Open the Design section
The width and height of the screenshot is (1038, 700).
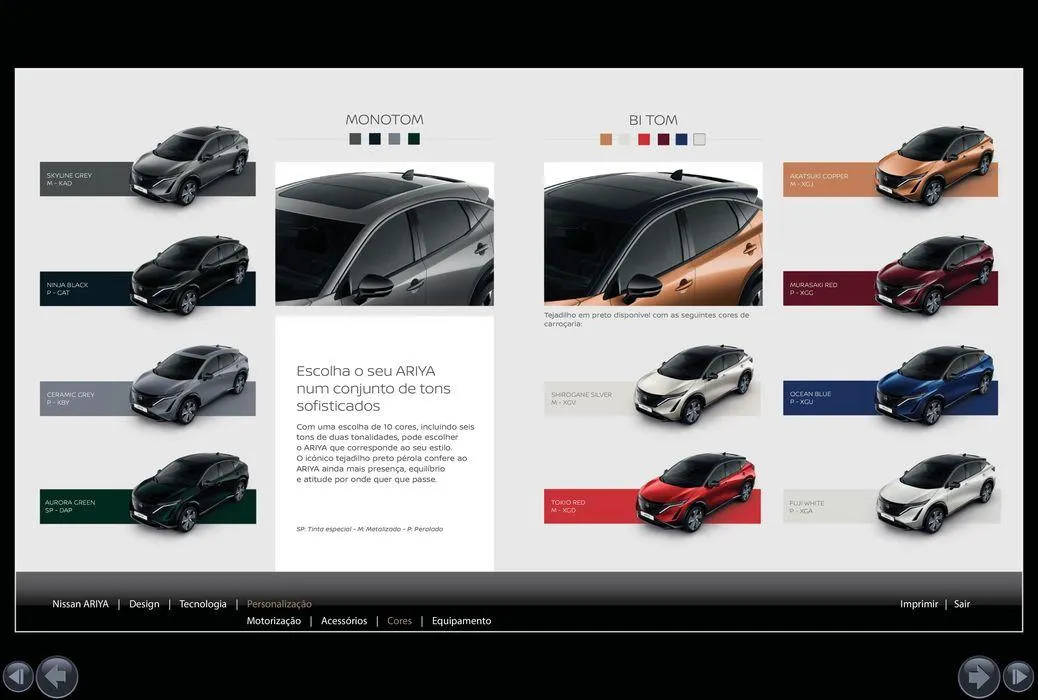pyautogui.click(x=144, y=604)
